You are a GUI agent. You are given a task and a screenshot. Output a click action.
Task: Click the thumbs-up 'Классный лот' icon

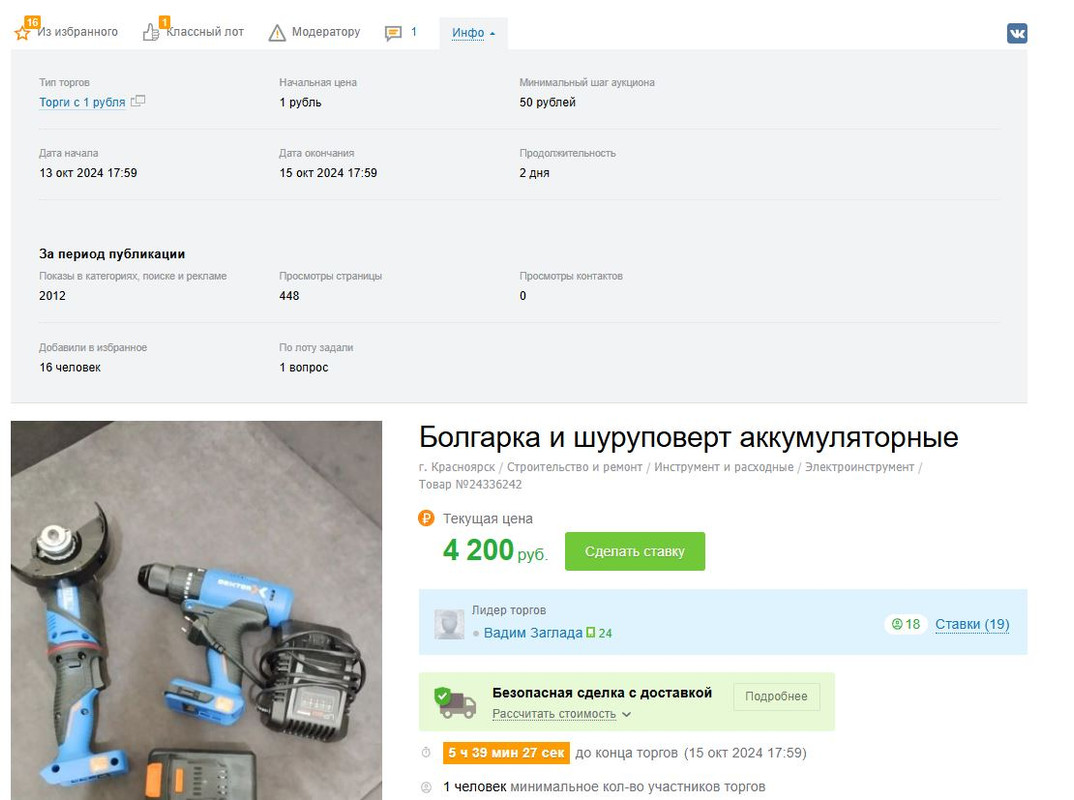coord(151,32)
